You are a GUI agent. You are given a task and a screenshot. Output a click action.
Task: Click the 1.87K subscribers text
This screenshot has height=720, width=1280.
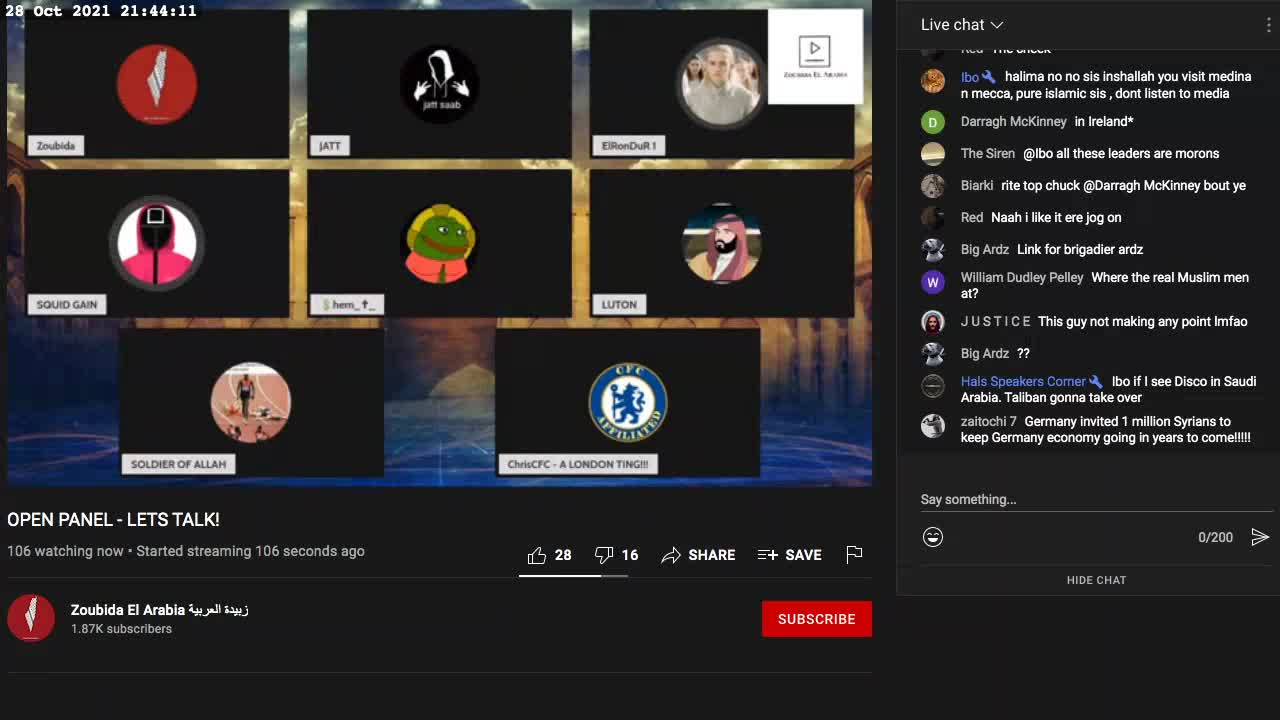(x=121, y=629)
